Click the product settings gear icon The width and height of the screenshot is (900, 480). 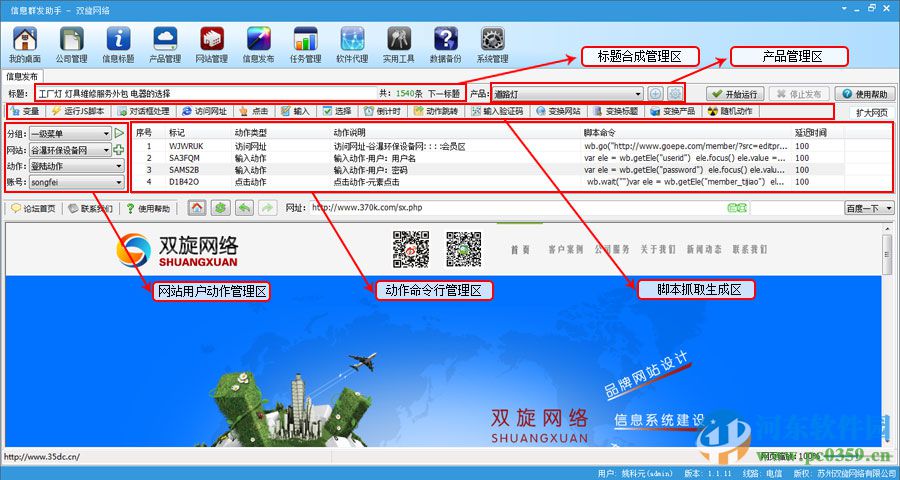[x=675, y=94]
